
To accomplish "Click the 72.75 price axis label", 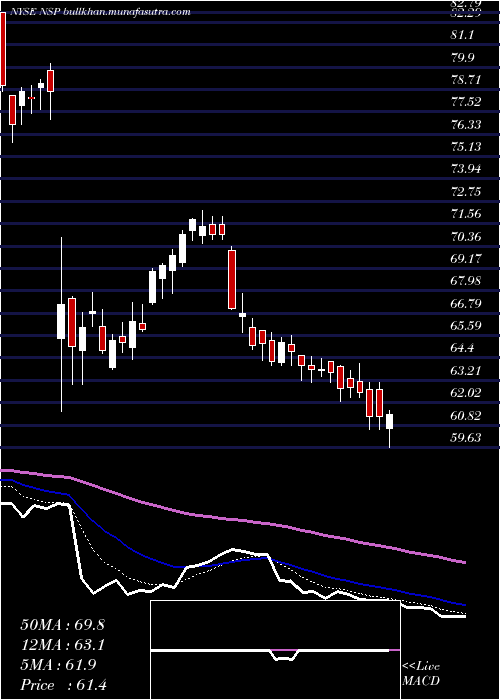I will tap(466, 192).
